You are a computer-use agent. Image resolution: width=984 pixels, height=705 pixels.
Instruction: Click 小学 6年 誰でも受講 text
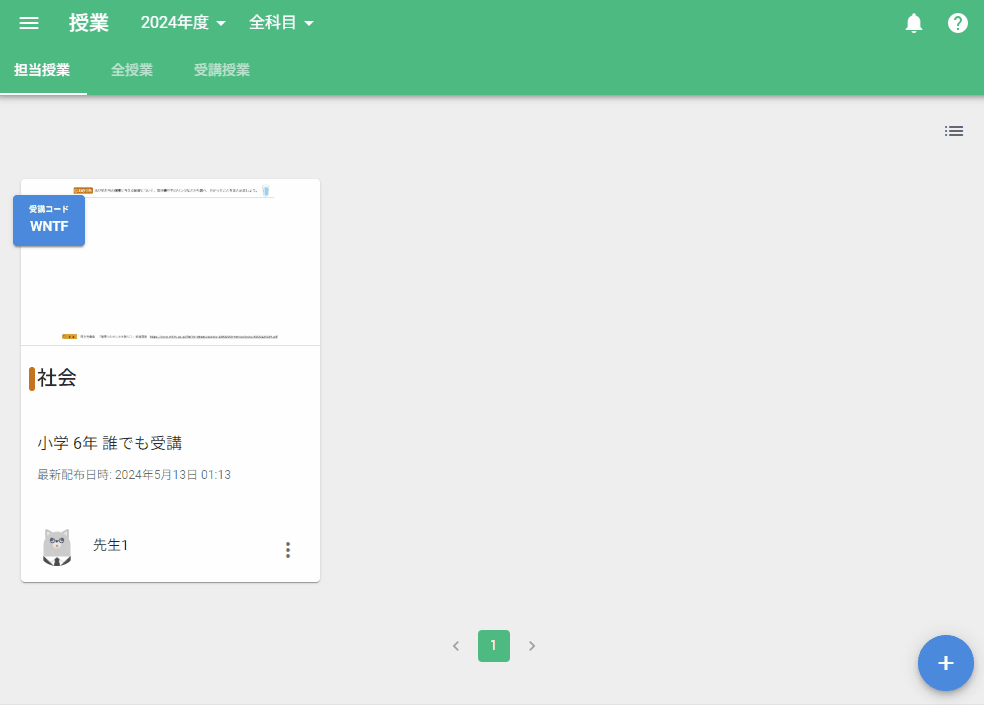109,443
